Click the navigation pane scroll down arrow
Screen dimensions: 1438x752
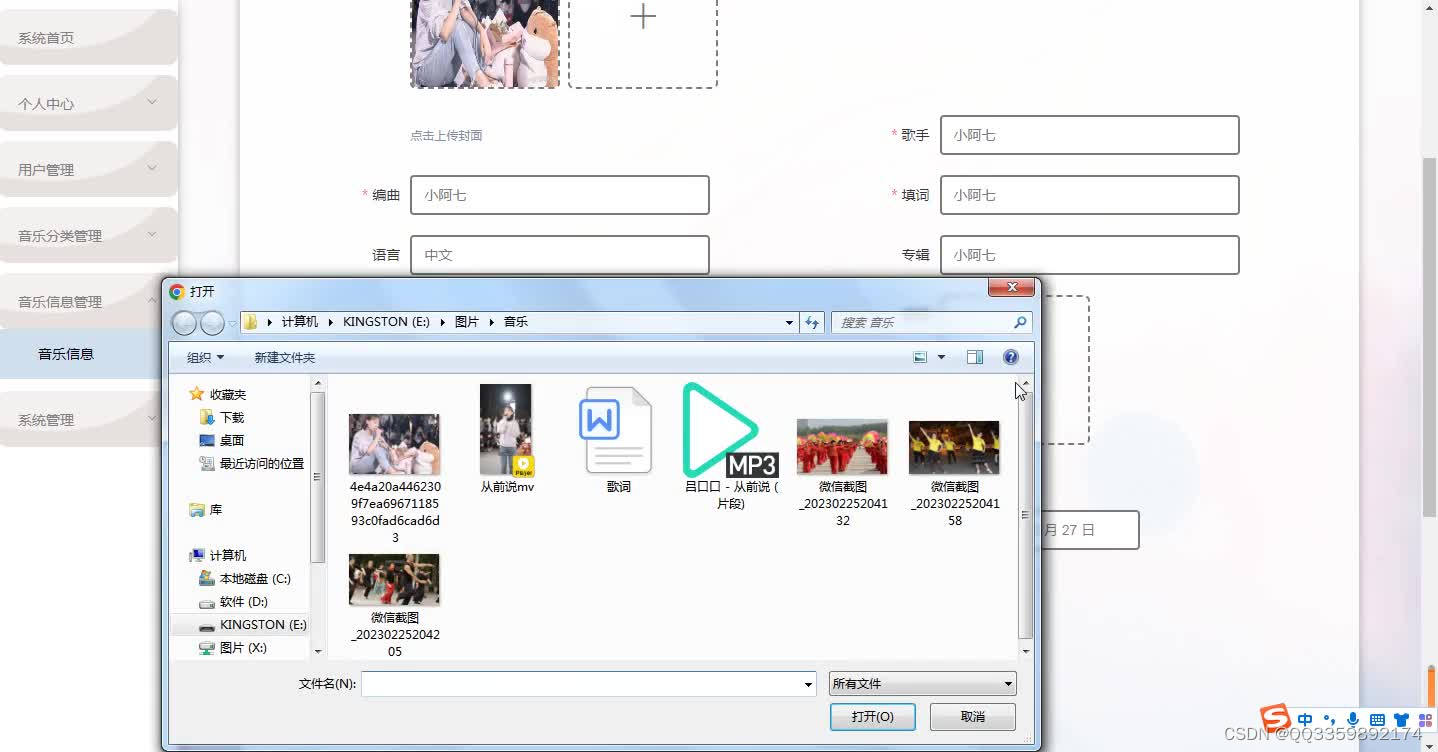(318, 651)
